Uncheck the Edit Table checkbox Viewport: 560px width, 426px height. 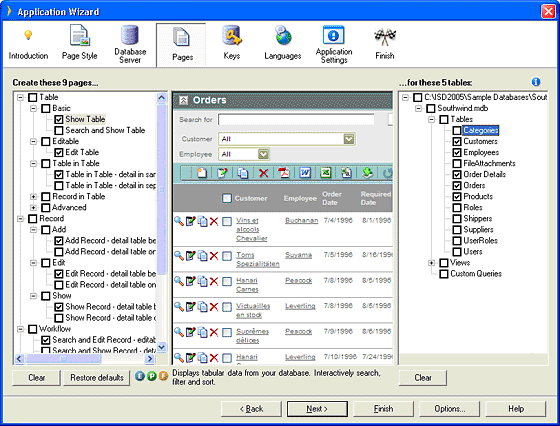coord(59,152)
